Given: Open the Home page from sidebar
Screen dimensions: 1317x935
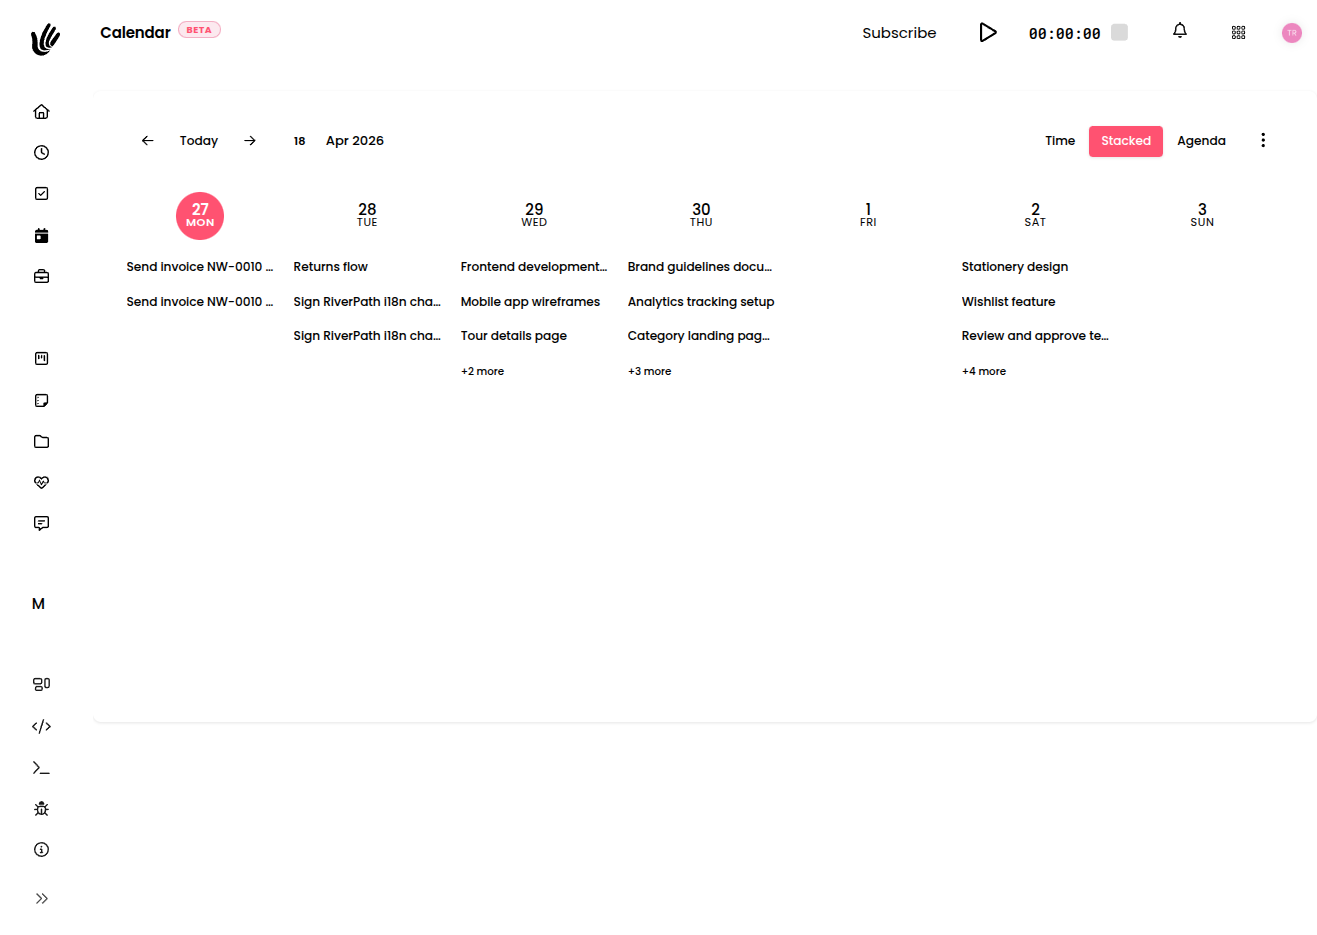Looking at the screenshot, I should [x=41, y=112].
